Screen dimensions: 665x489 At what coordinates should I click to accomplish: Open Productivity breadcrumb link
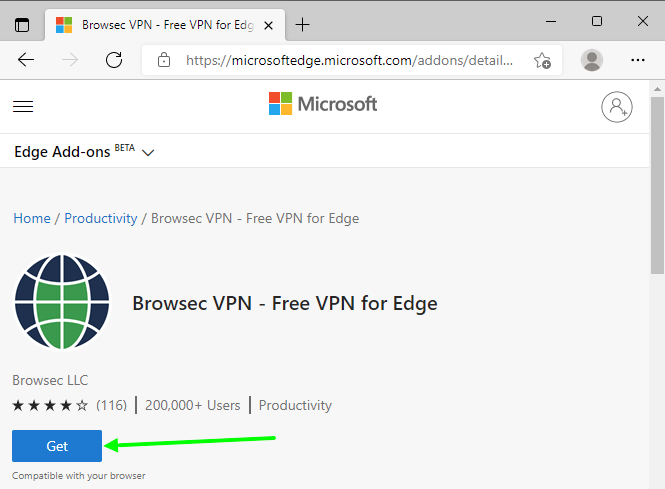(x=101, y=218)
